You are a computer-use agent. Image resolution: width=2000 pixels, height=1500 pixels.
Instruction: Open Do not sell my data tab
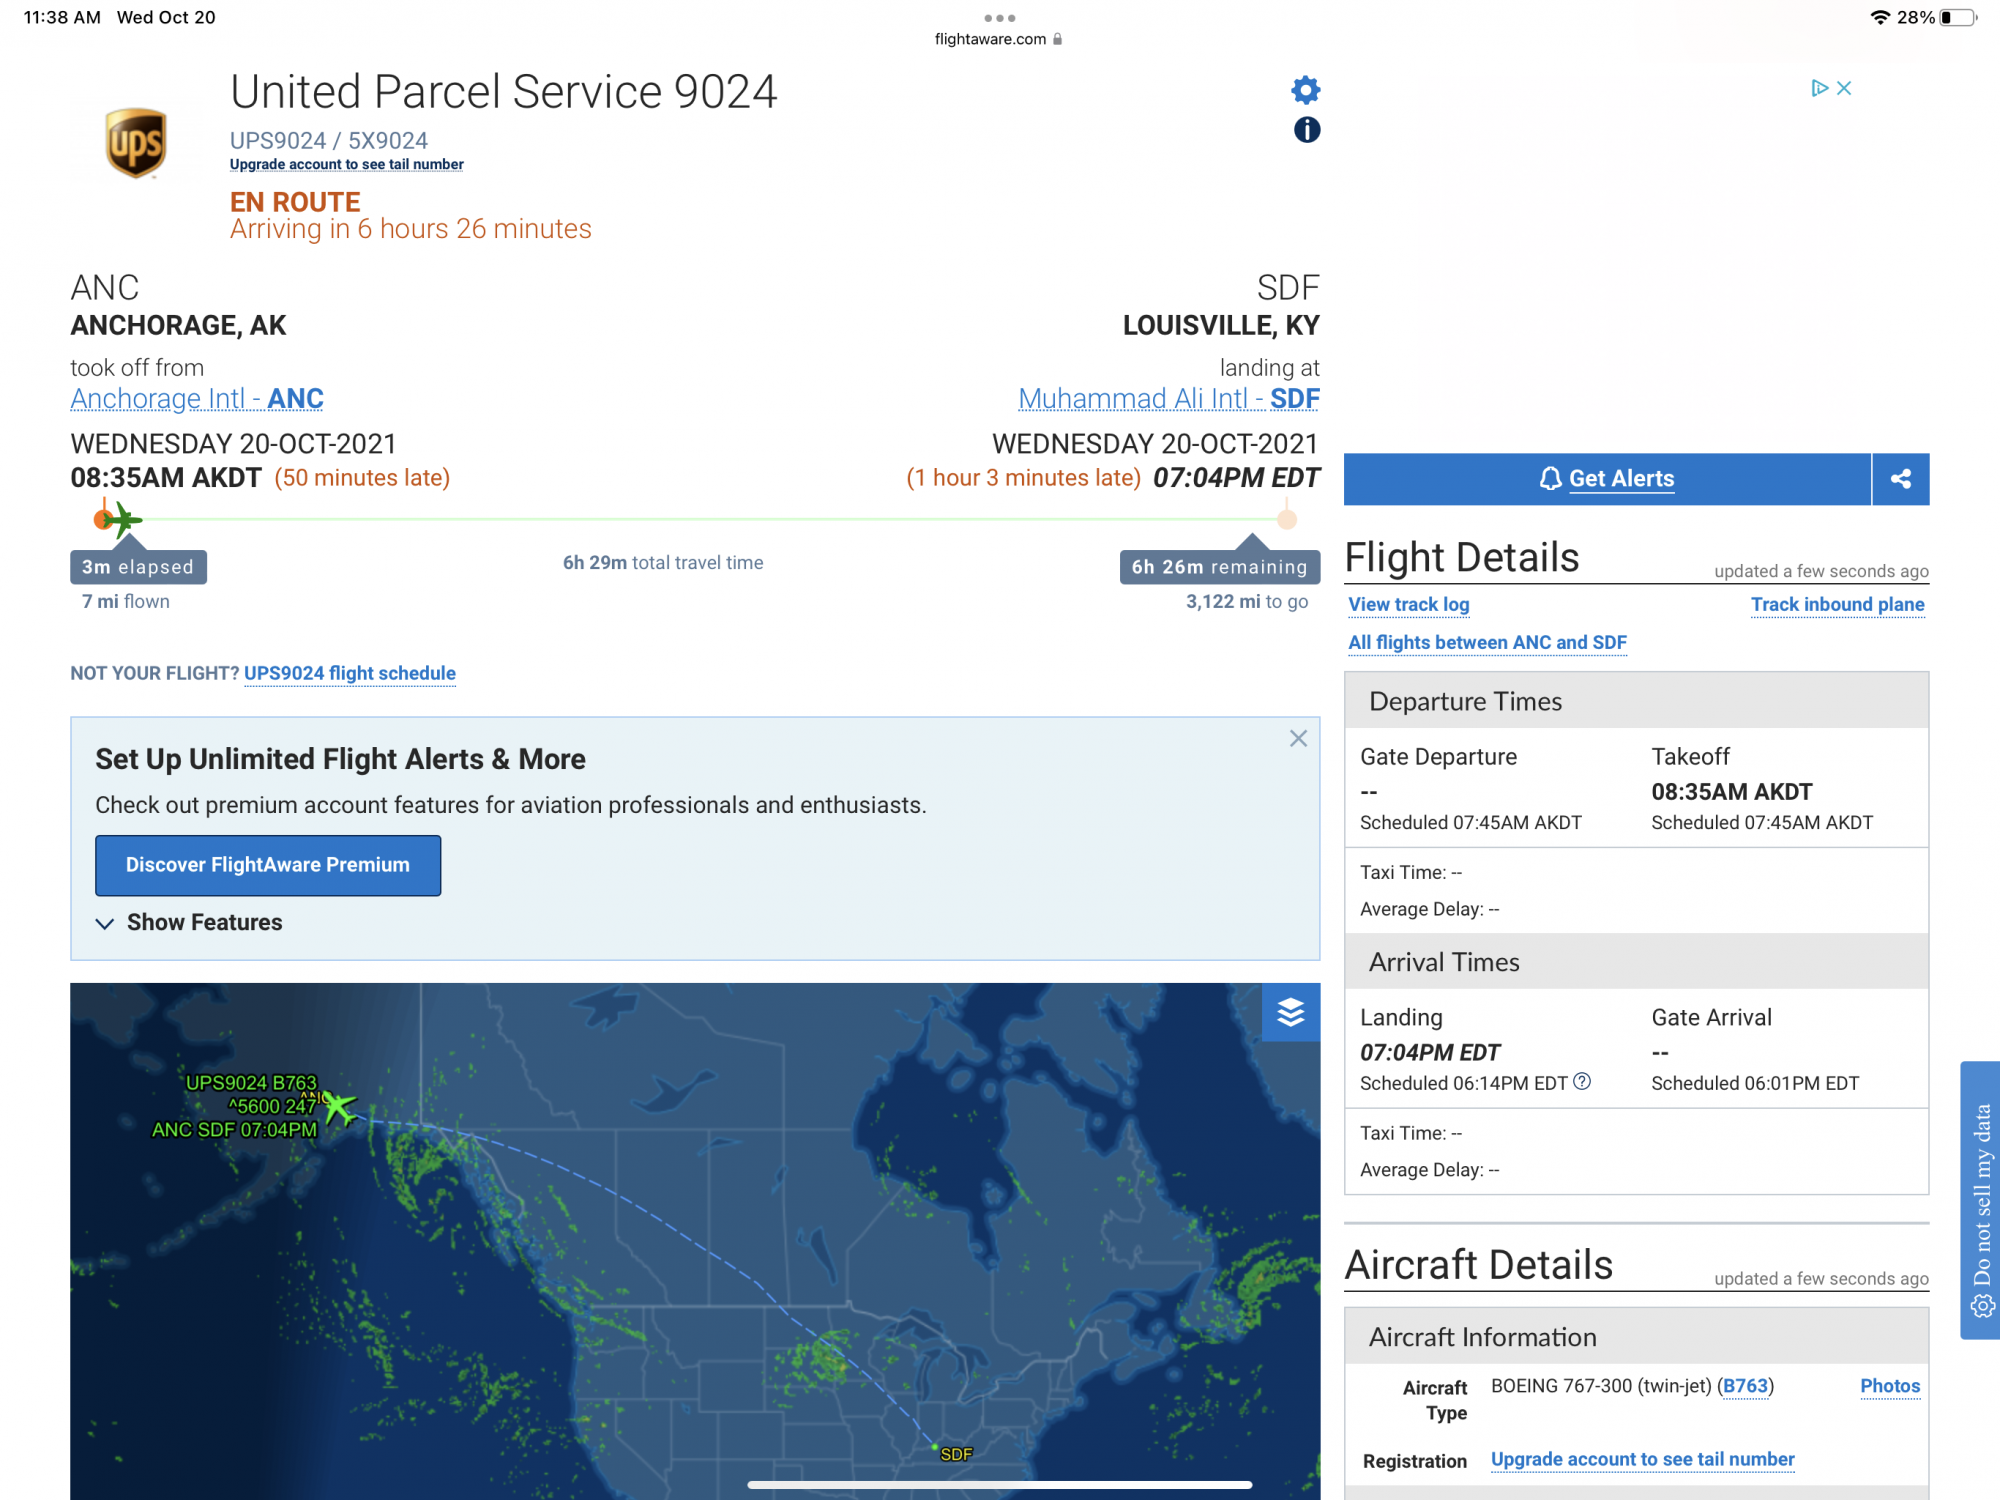click(x=1981, y=1200)
